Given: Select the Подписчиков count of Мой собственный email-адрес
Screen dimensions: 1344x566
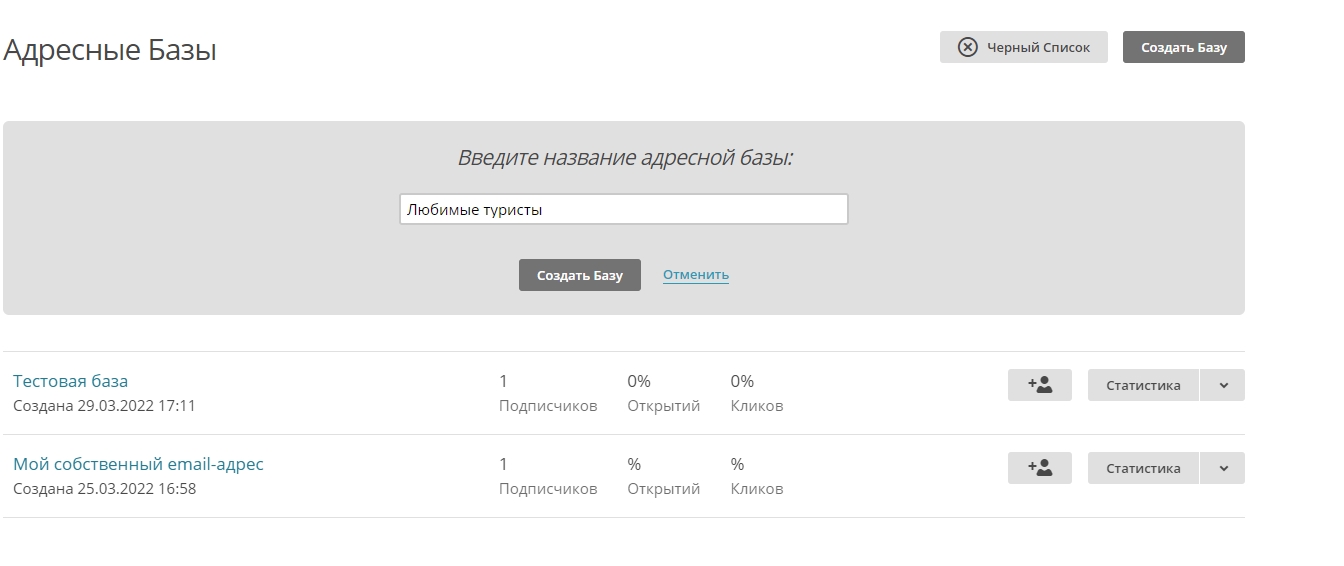Looking at the screenshot, I should pos(504,464).
